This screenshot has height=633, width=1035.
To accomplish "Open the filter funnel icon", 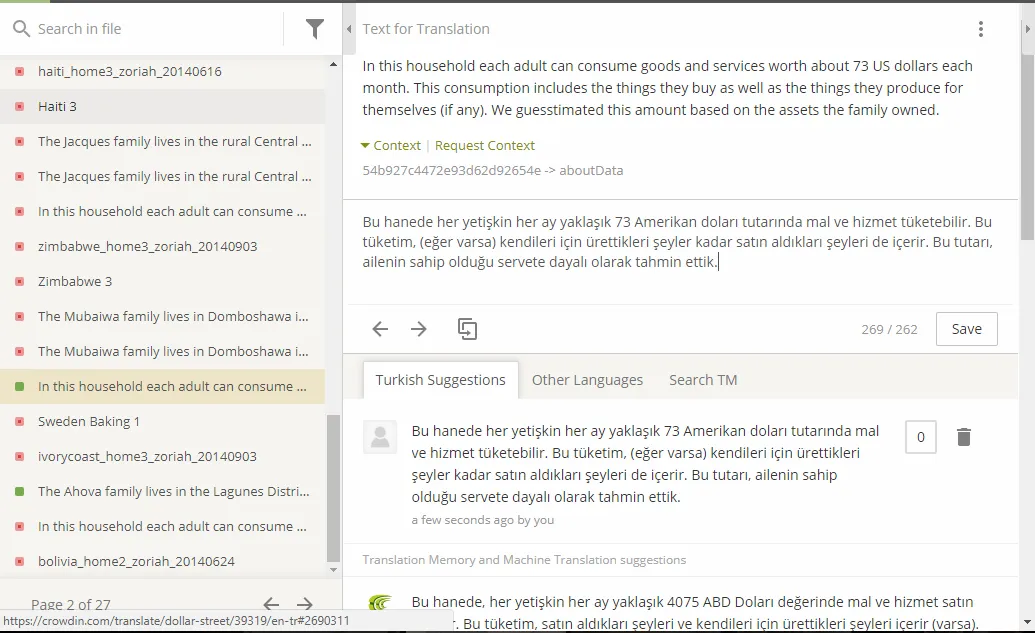I will tap(315, 28).
